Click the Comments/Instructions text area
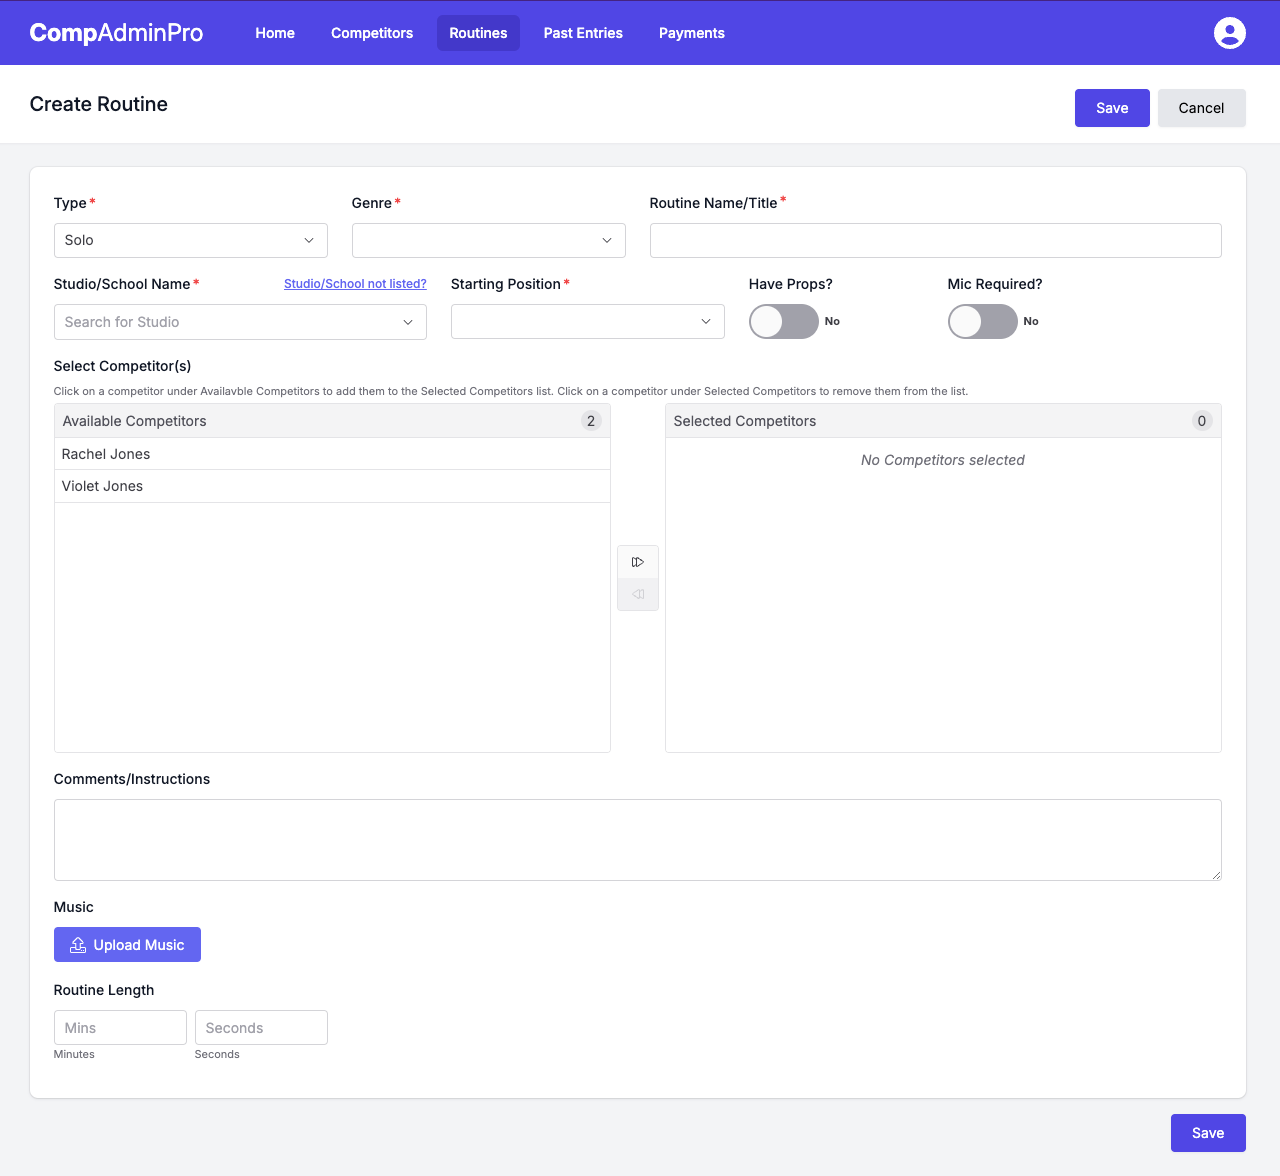The width and height of the screenshot is (1280, 1176). coord(638,840)
